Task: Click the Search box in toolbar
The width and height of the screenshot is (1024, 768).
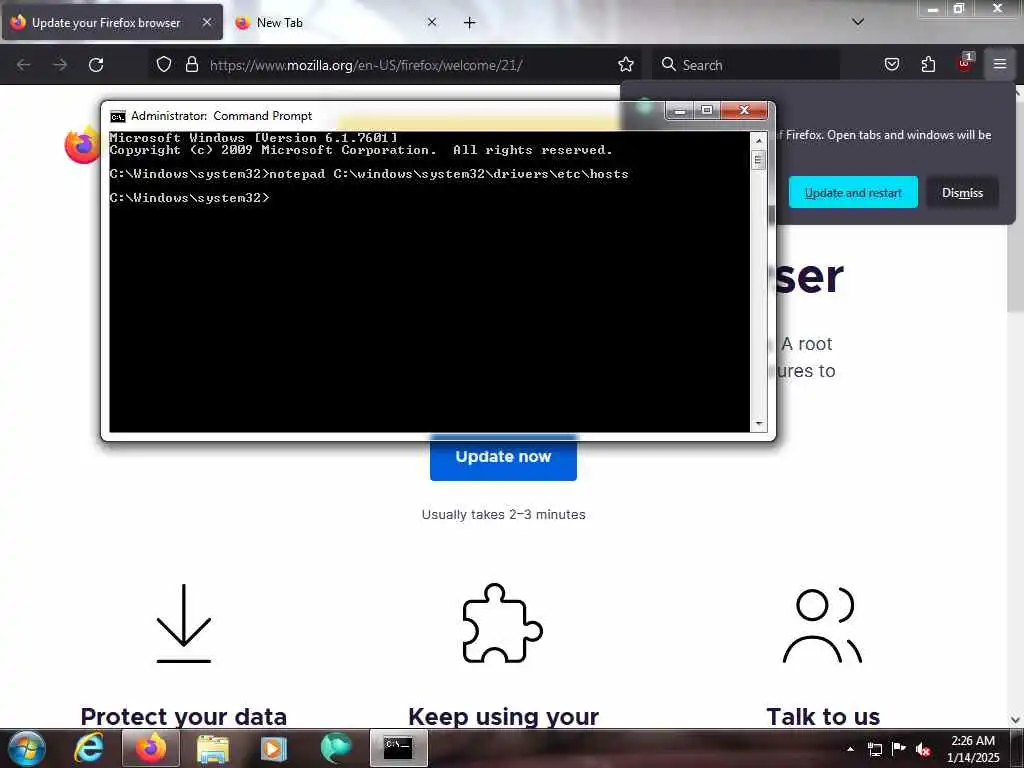Action: coord(747,65)
